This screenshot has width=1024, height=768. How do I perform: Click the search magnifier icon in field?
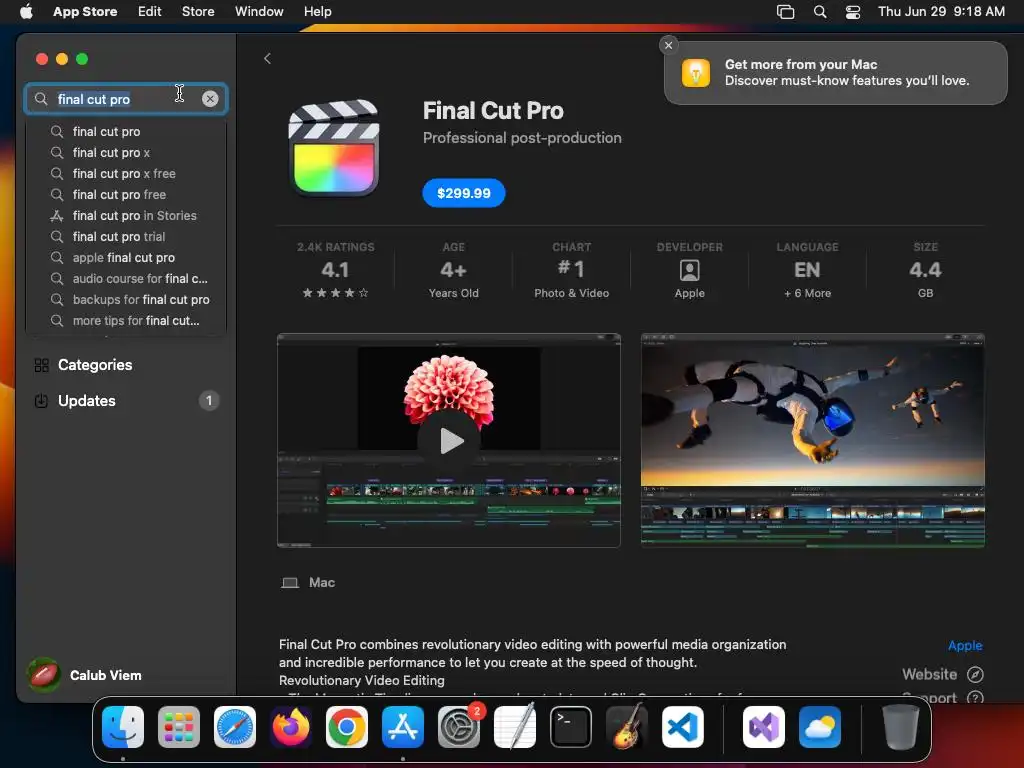pyautogui.click(x=41, y=99)
